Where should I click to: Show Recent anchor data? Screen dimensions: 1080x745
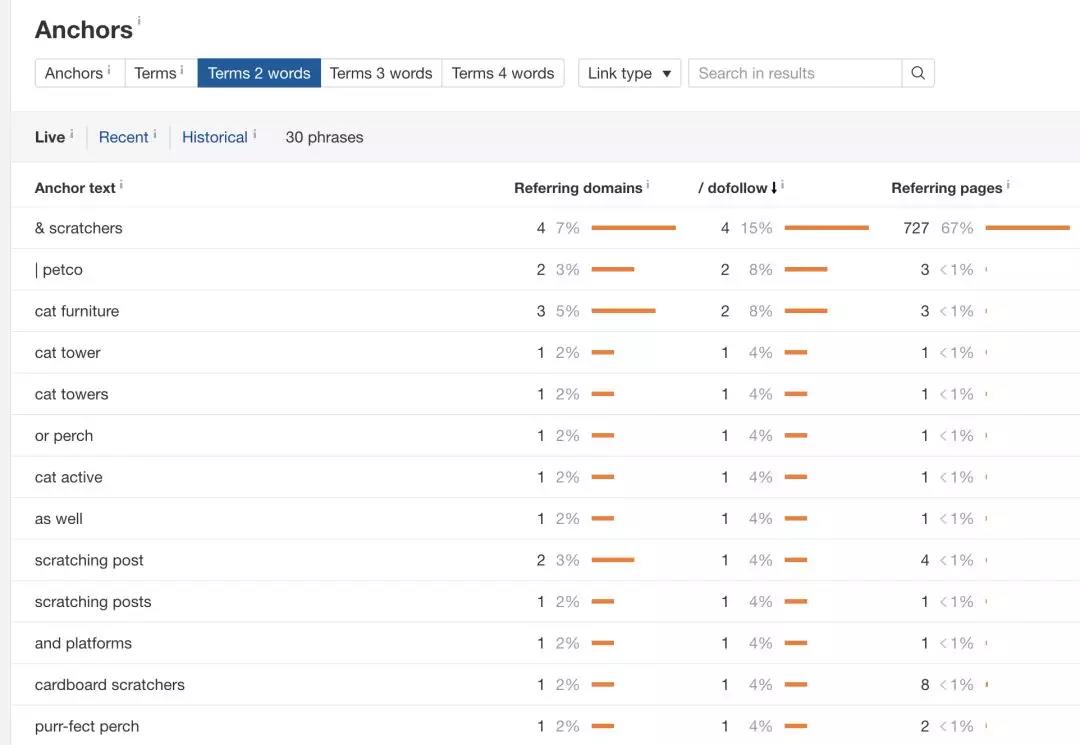[123, 137]
